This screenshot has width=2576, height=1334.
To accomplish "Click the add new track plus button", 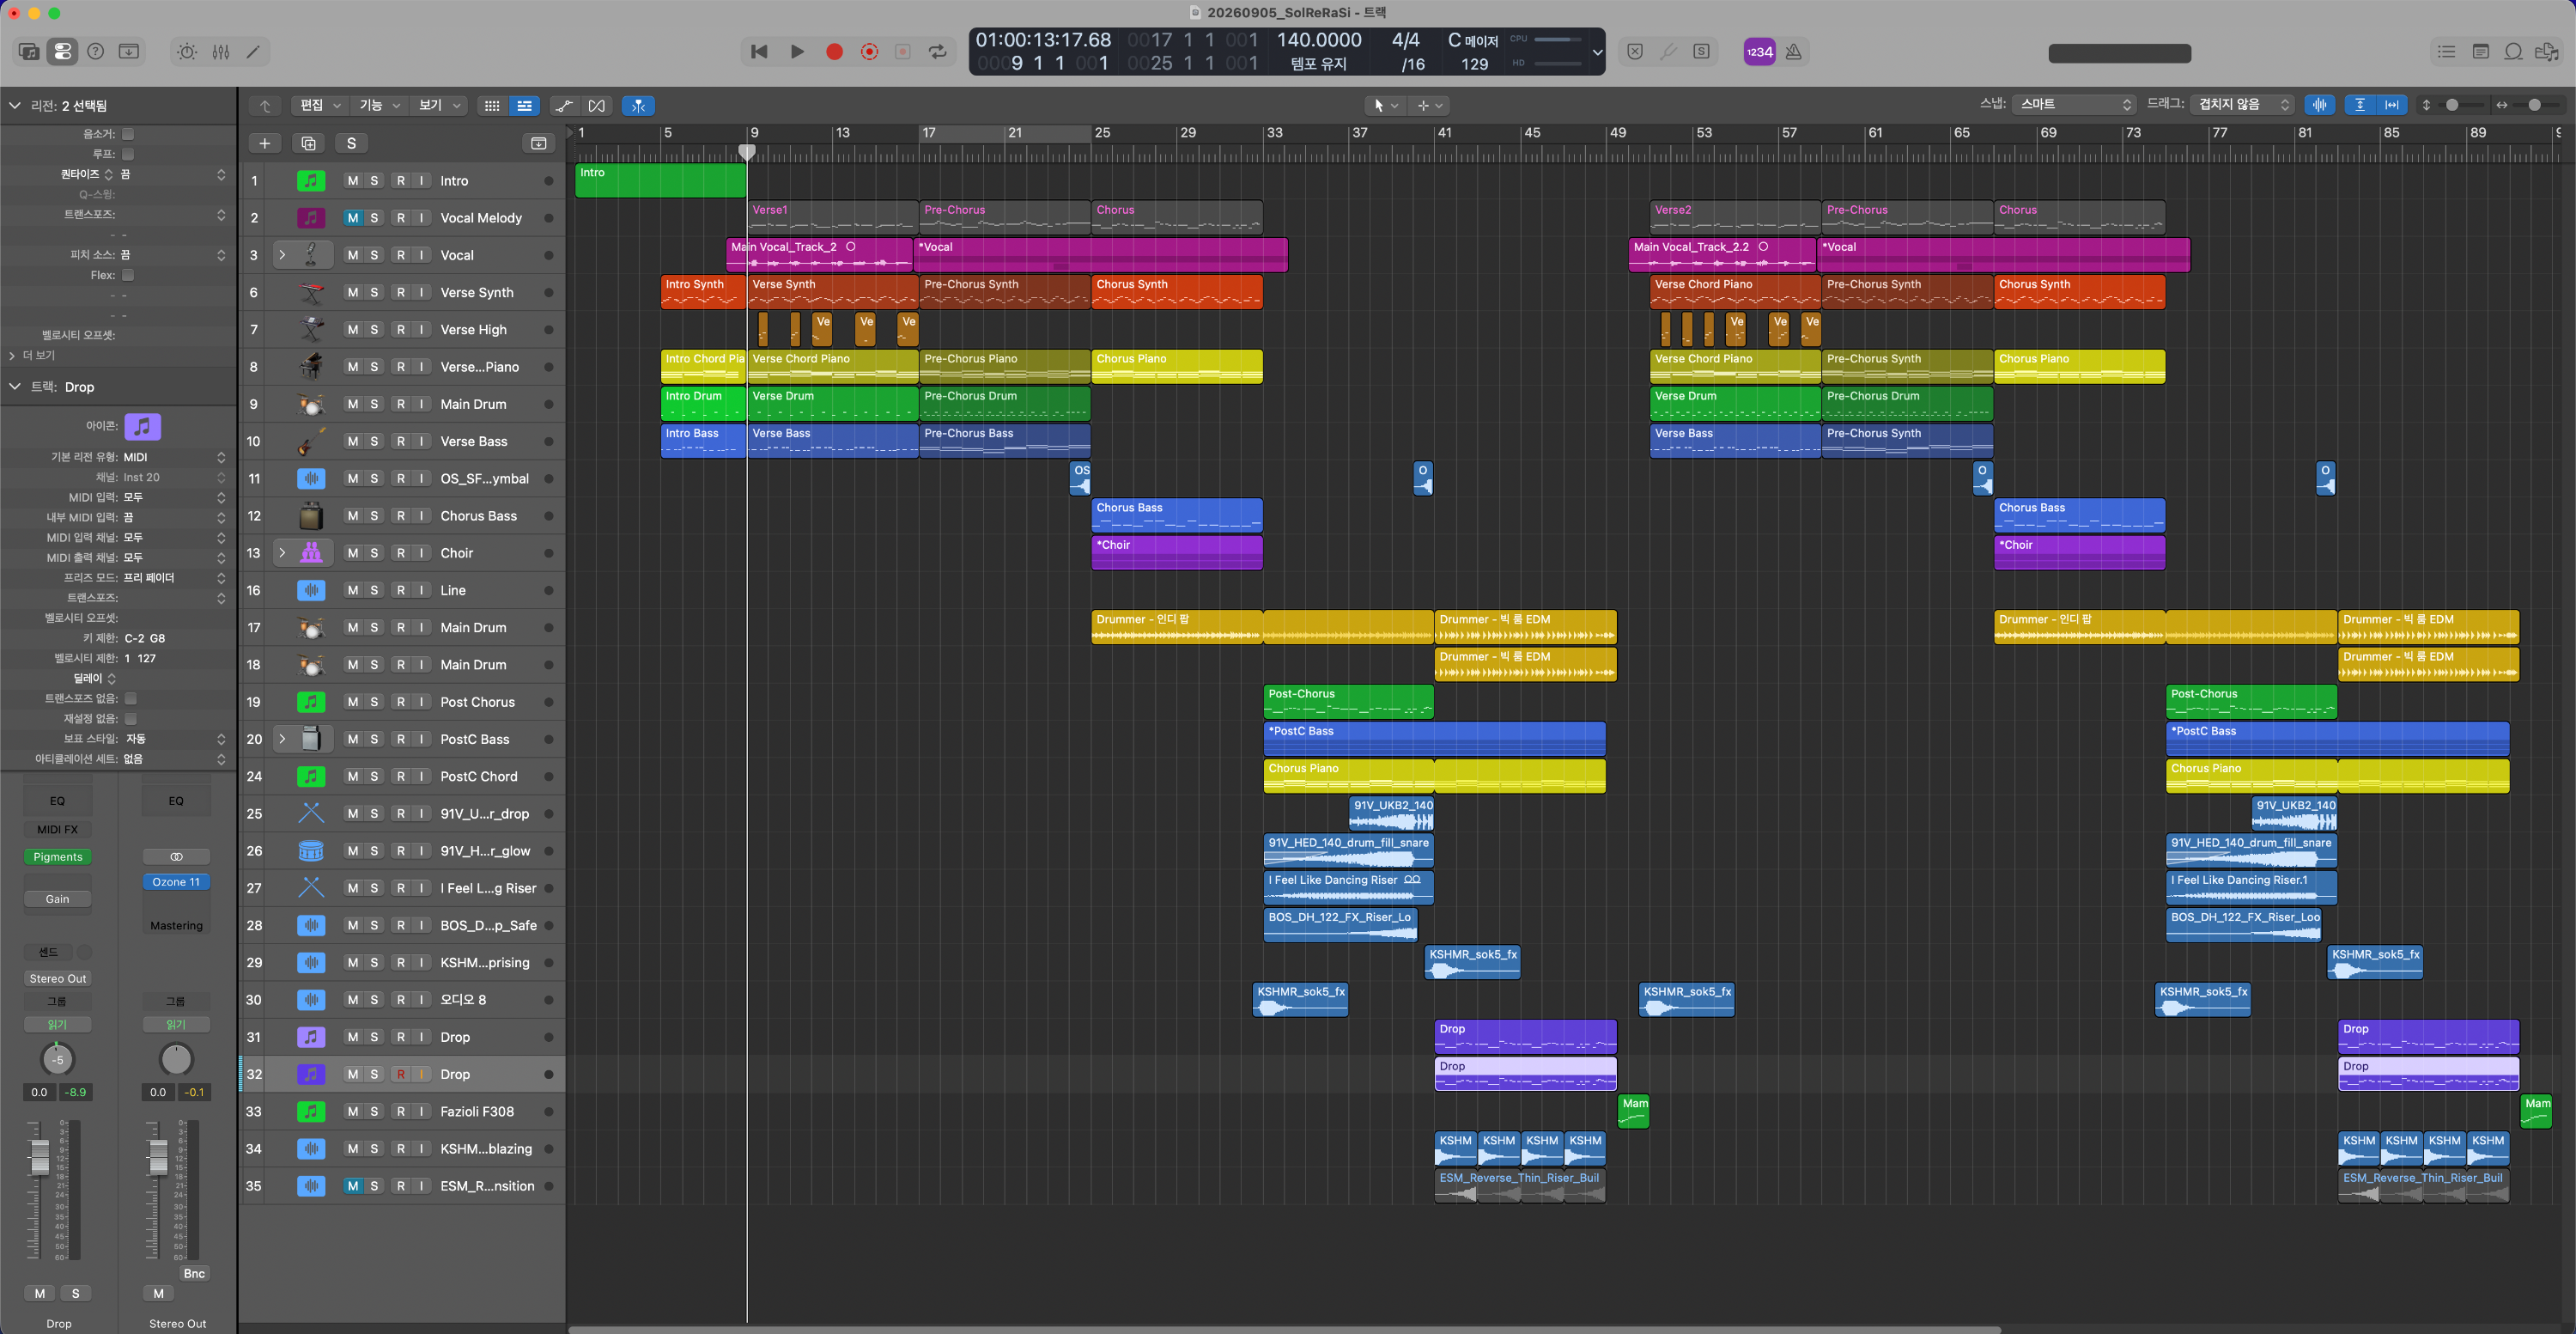I will (x=265, y=144).
